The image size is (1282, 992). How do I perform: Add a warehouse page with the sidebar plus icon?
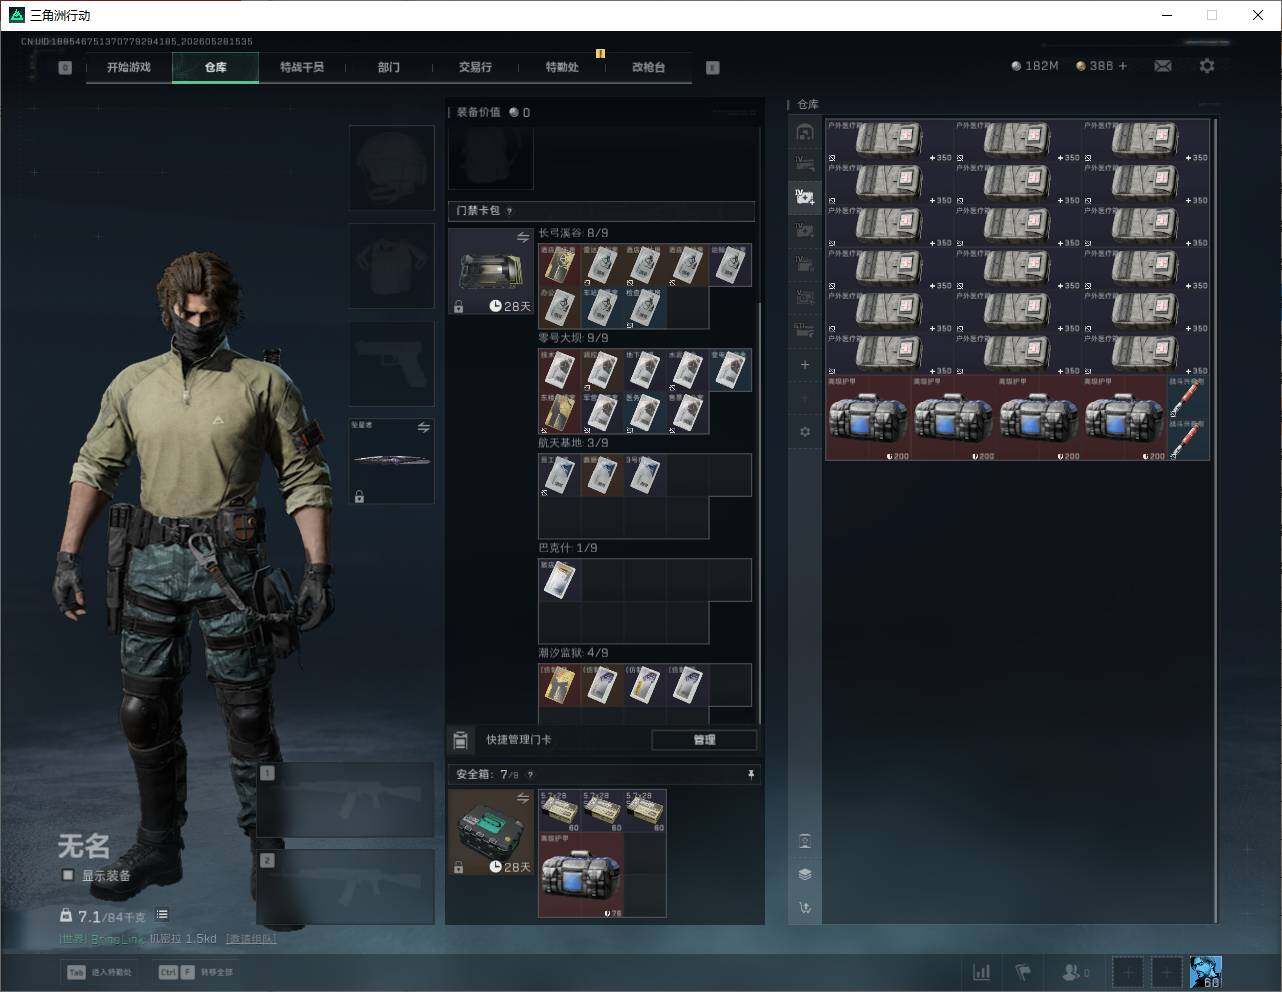tap(805, 365)
